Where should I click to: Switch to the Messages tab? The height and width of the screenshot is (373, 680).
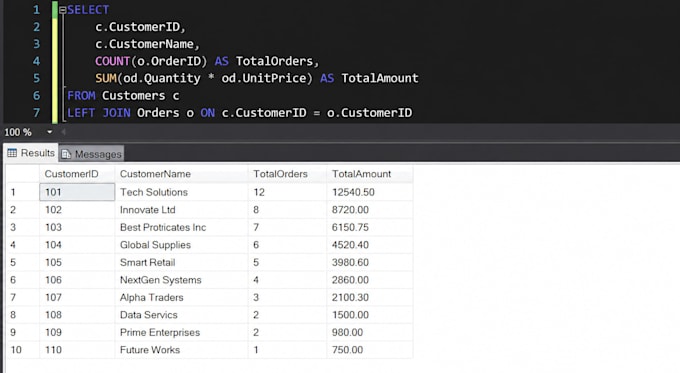pyautogui.click(x=91, y=154)
